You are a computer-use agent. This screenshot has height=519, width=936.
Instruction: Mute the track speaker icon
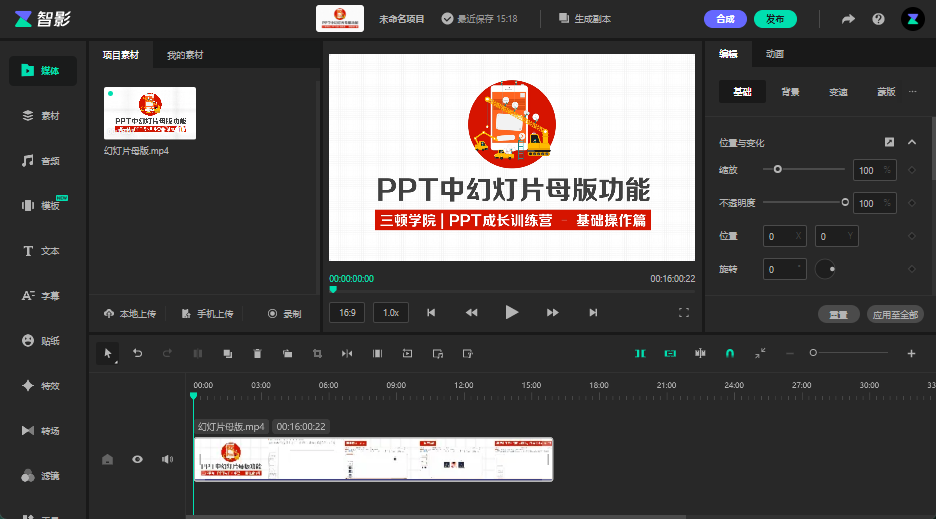[x=167, y=459]
